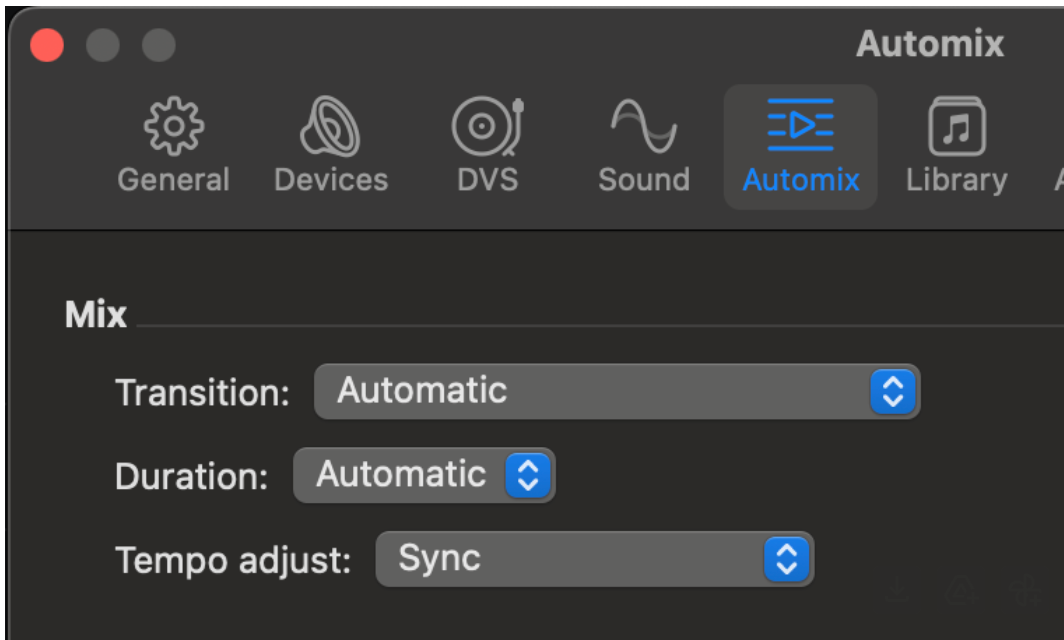The image size is (1064, 640).
Task: Click the Library music note icon
Action: click(x=956, y=127)
